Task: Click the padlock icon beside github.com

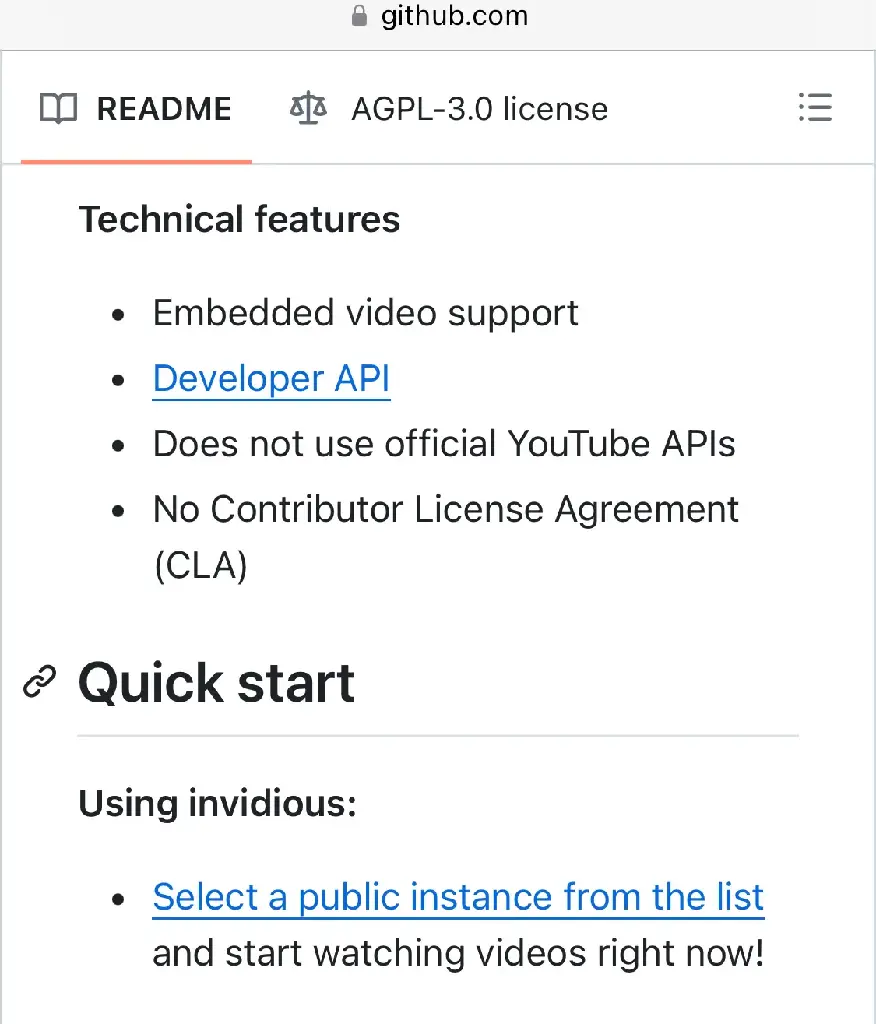Action: tap(359, 15)
